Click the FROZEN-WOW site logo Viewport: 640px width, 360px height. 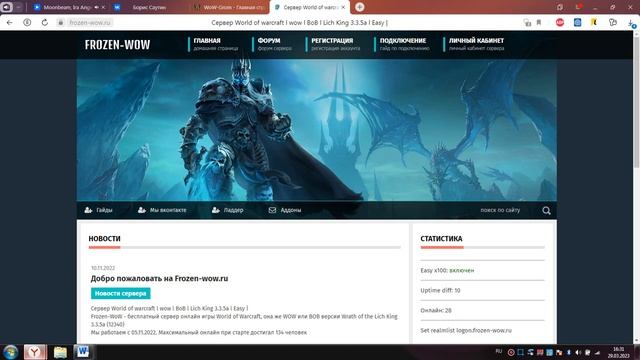pyautogui.click(x=118, y=44)
